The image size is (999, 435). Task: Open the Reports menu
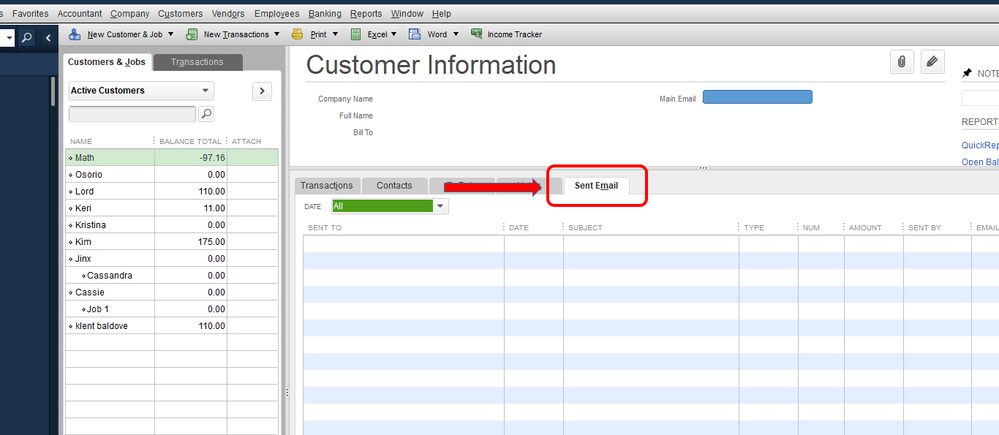(x=366, y=13)
